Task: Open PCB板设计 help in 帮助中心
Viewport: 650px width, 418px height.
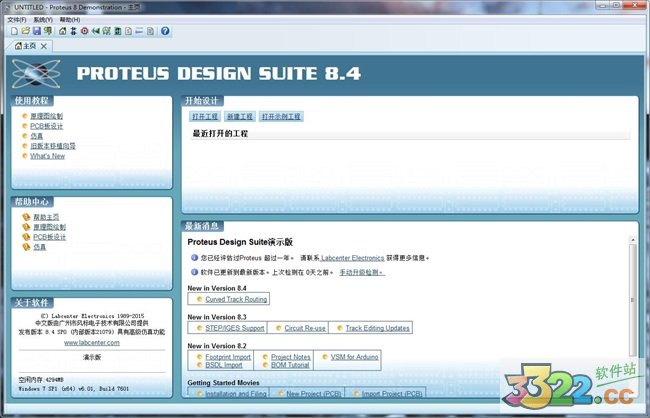Action: click(49, 237)
